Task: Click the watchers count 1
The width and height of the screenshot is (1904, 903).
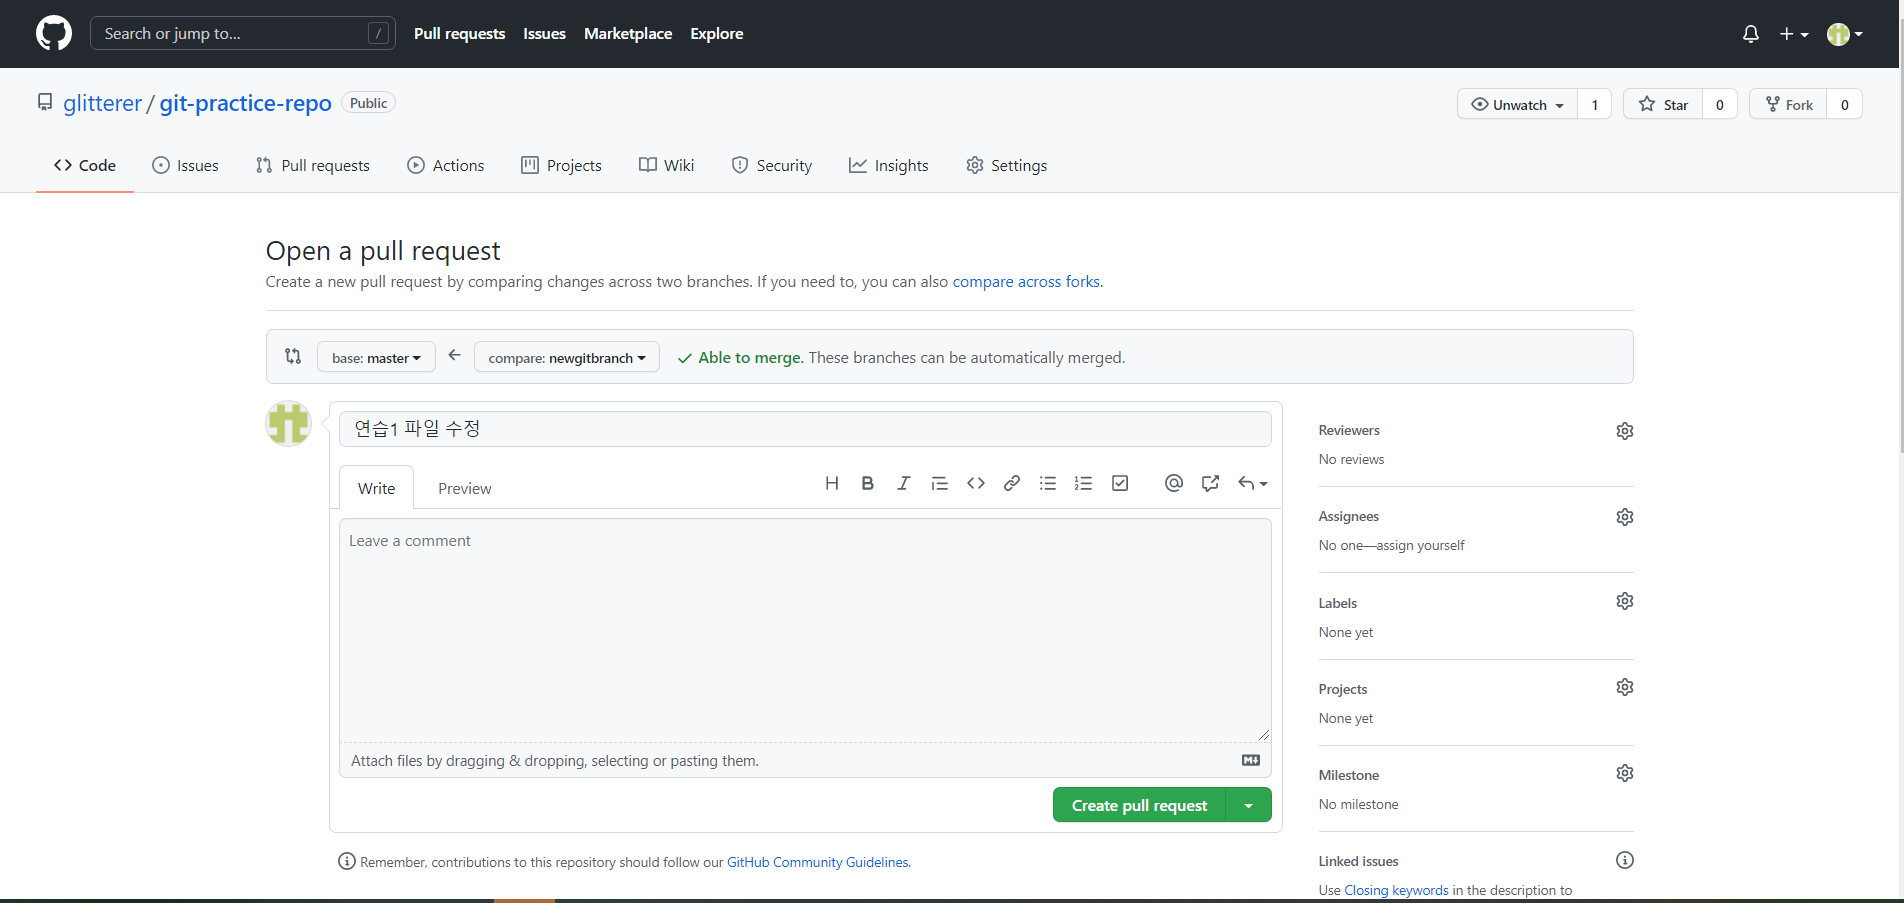Action: click(x=1595, y=104)
